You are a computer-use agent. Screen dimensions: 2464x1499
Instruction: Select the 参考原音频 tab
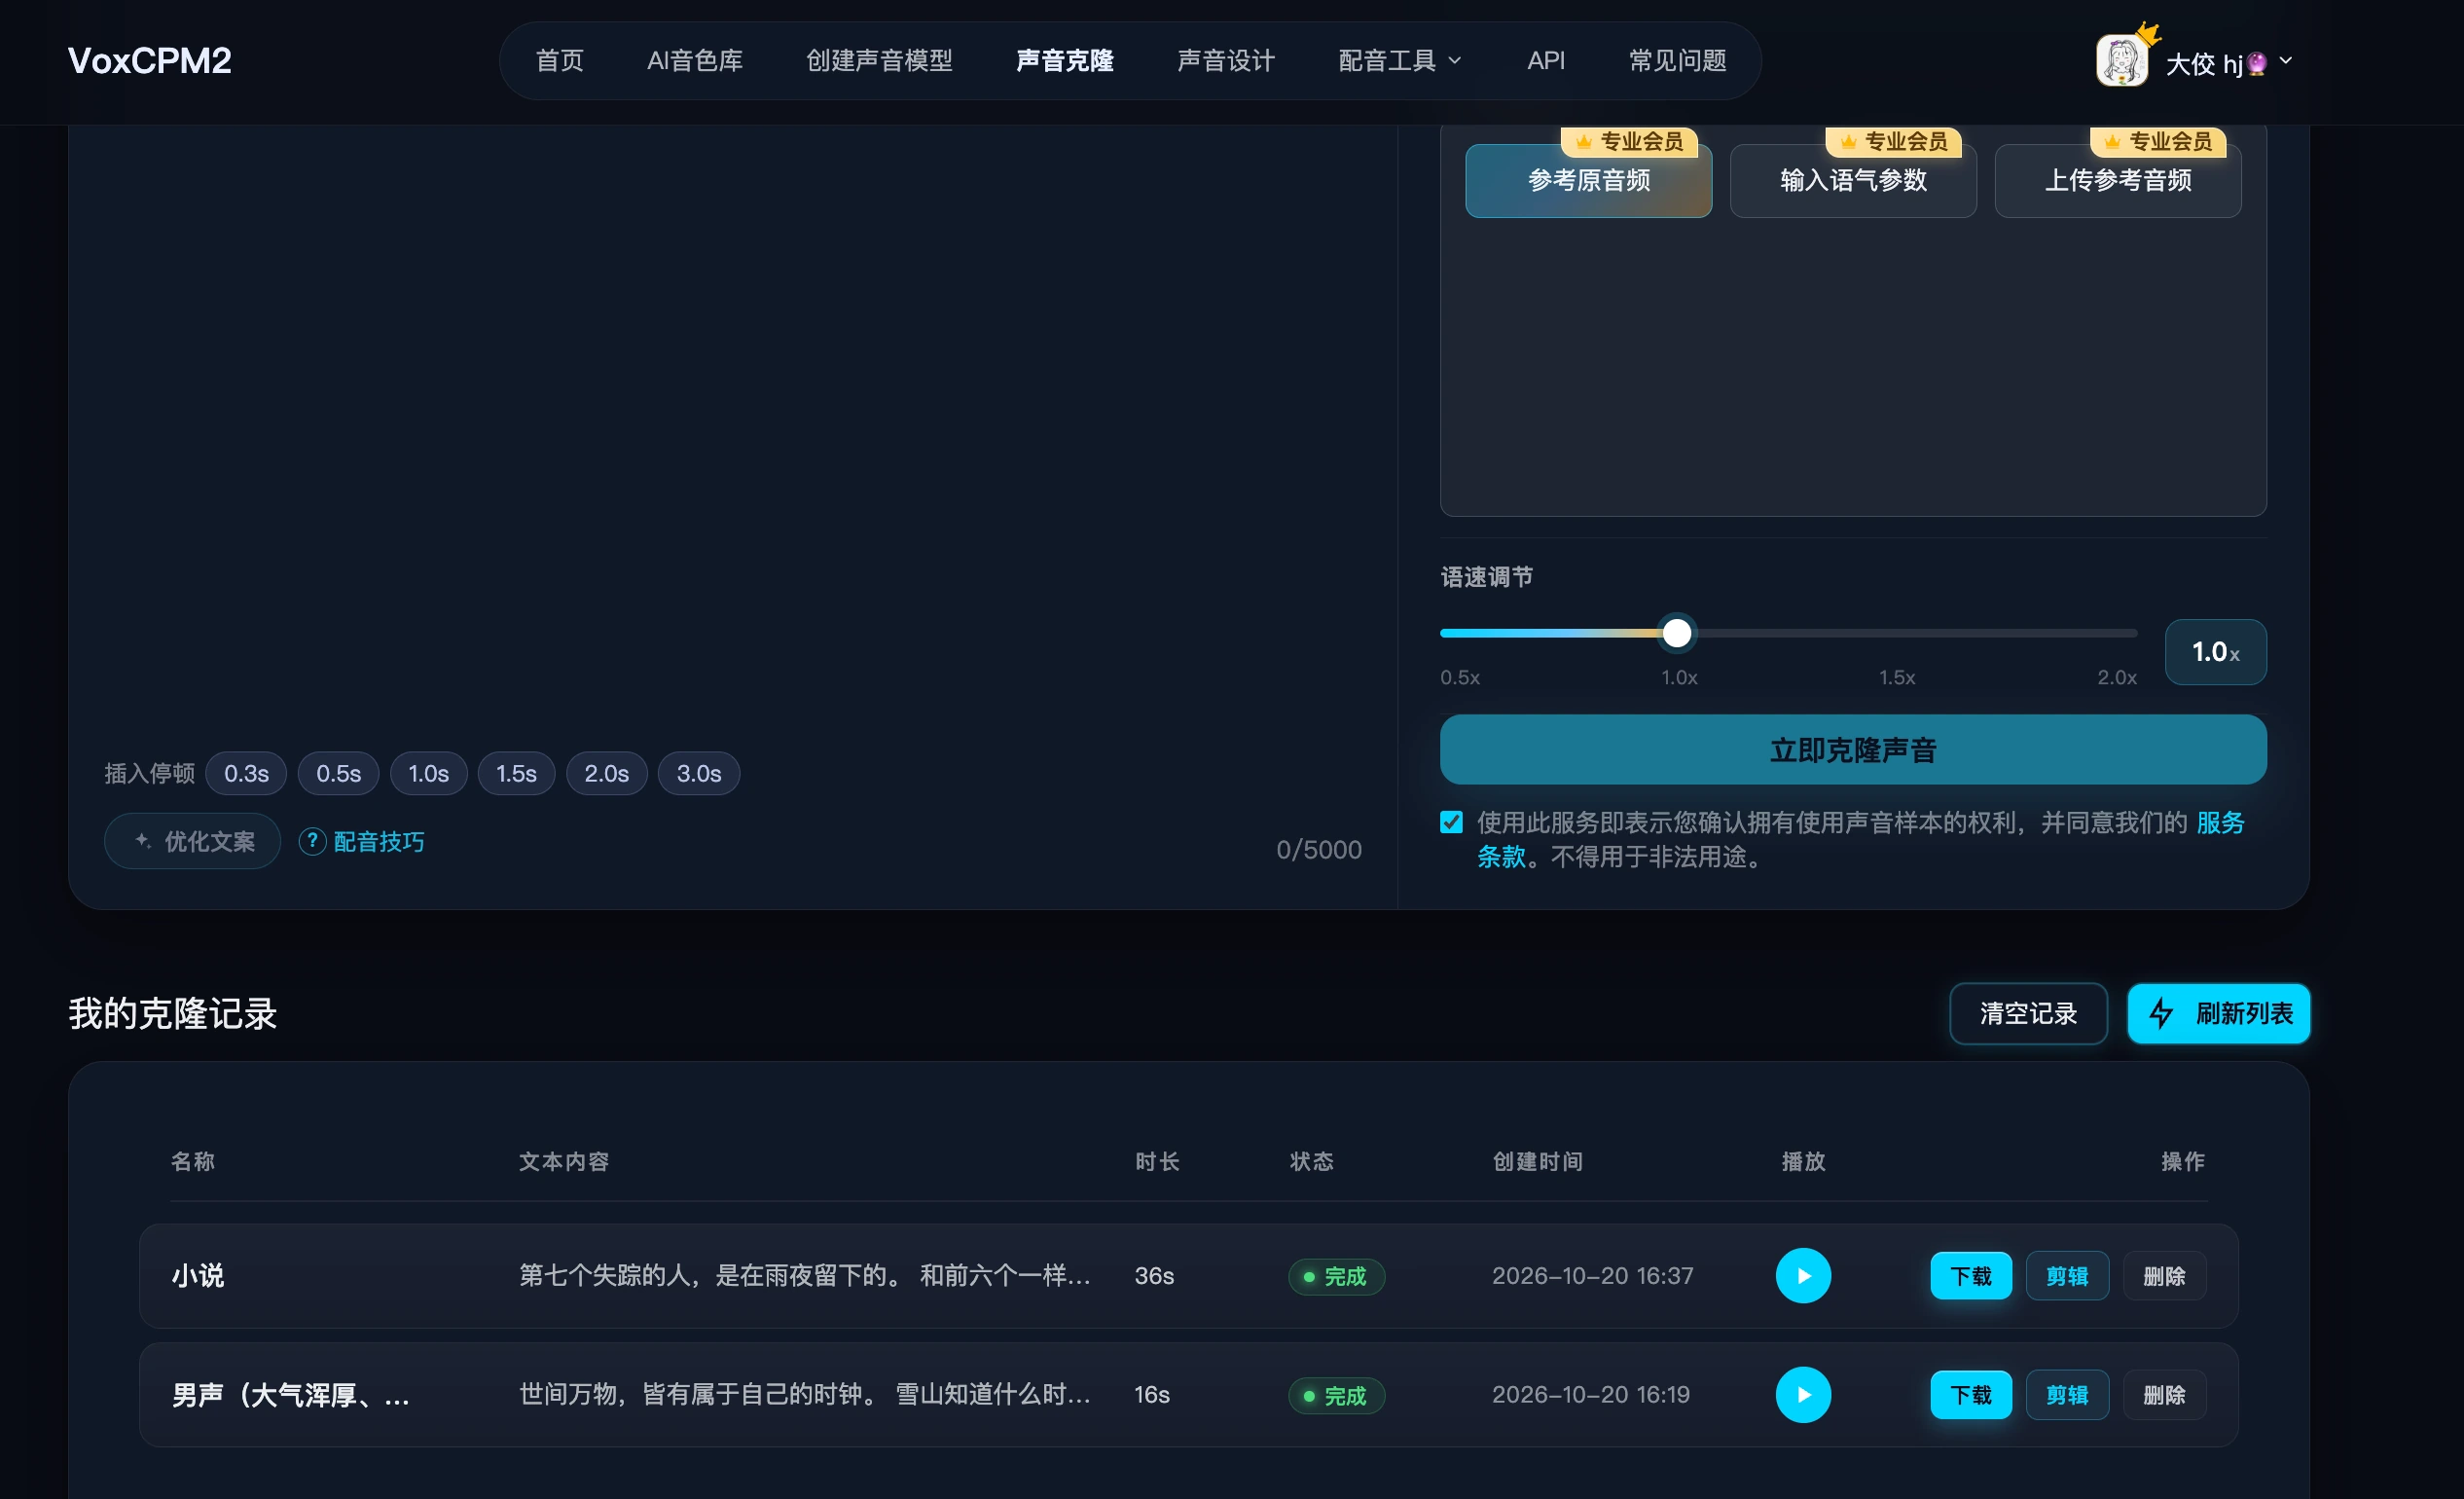coord(1588,181)
